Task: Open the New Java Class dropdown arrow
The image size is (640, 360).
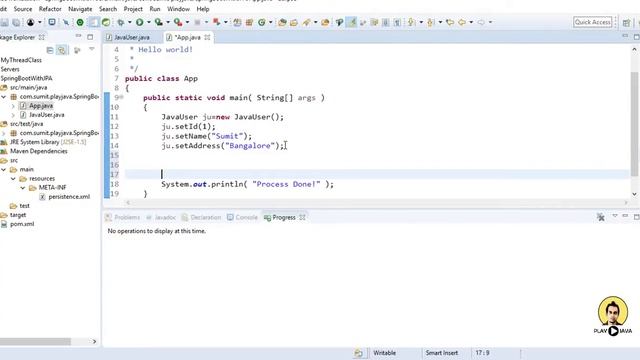Action: coord(270,22)
